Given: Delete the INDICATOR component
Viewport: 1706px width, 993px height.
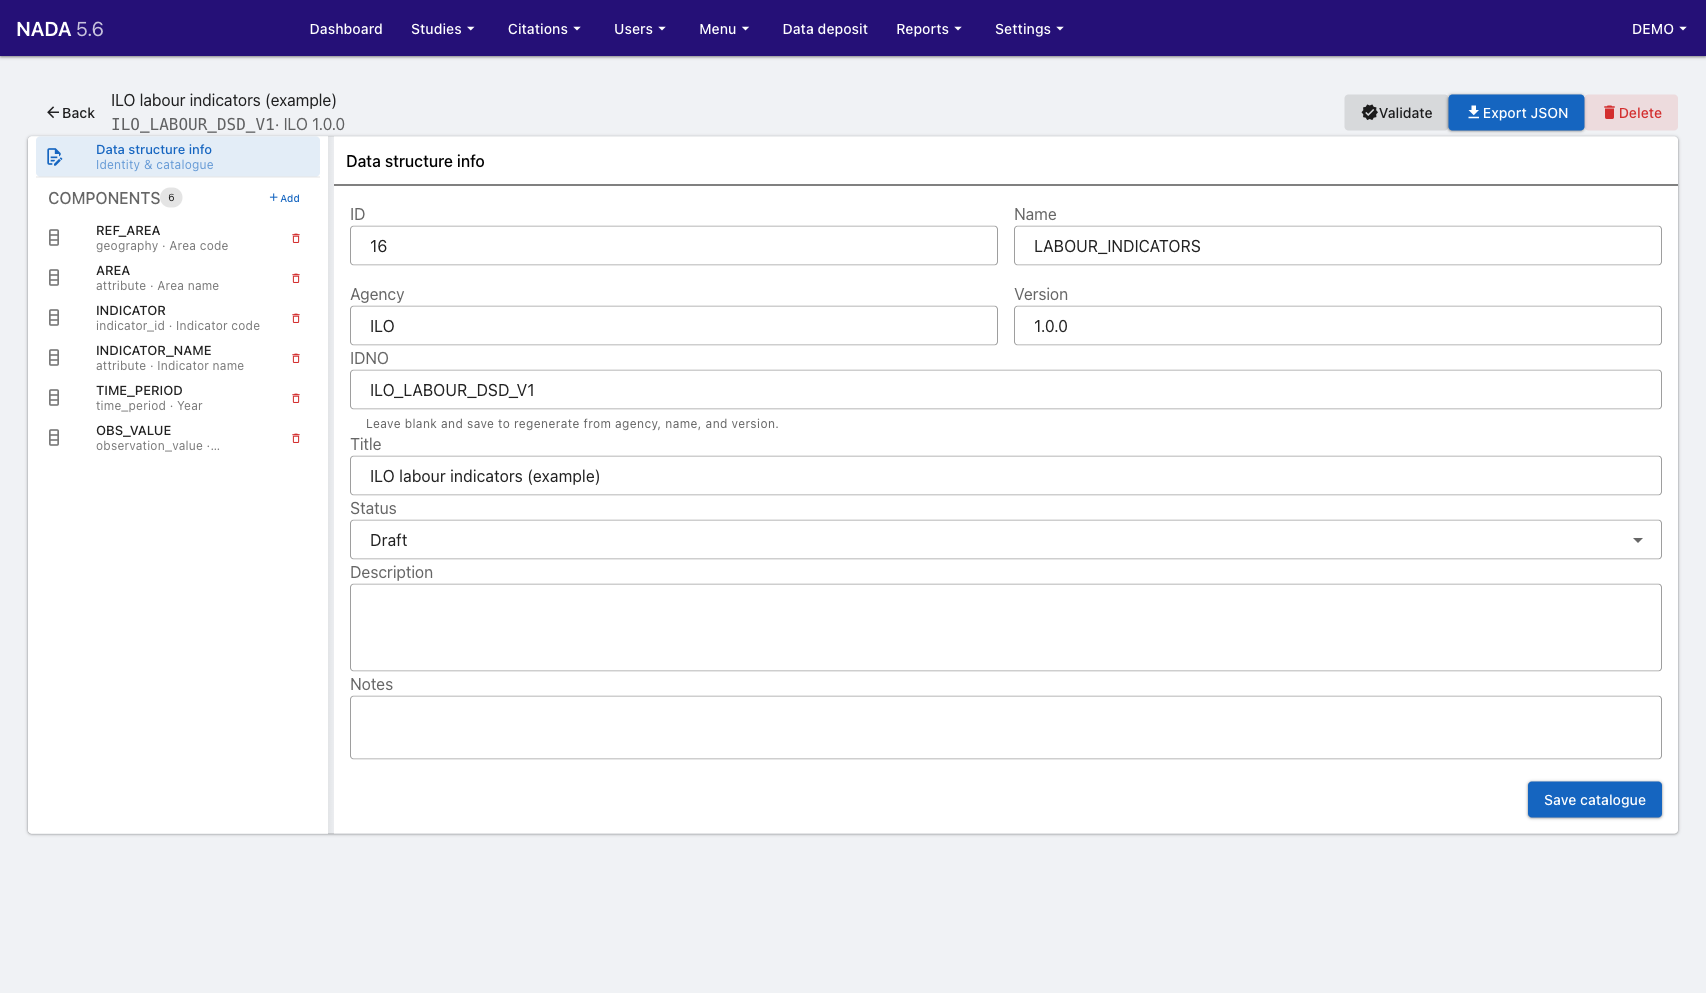Looking at the screenshot, I should (296, 318).
